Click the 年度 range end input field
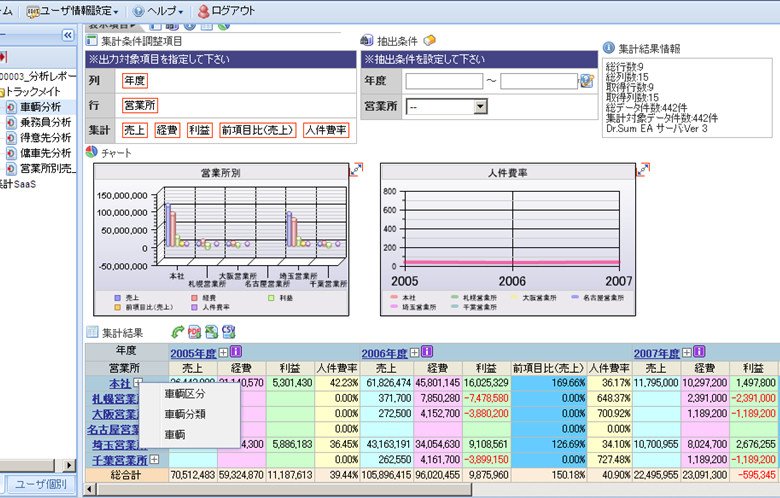The image size is (780, 498). 539,81
